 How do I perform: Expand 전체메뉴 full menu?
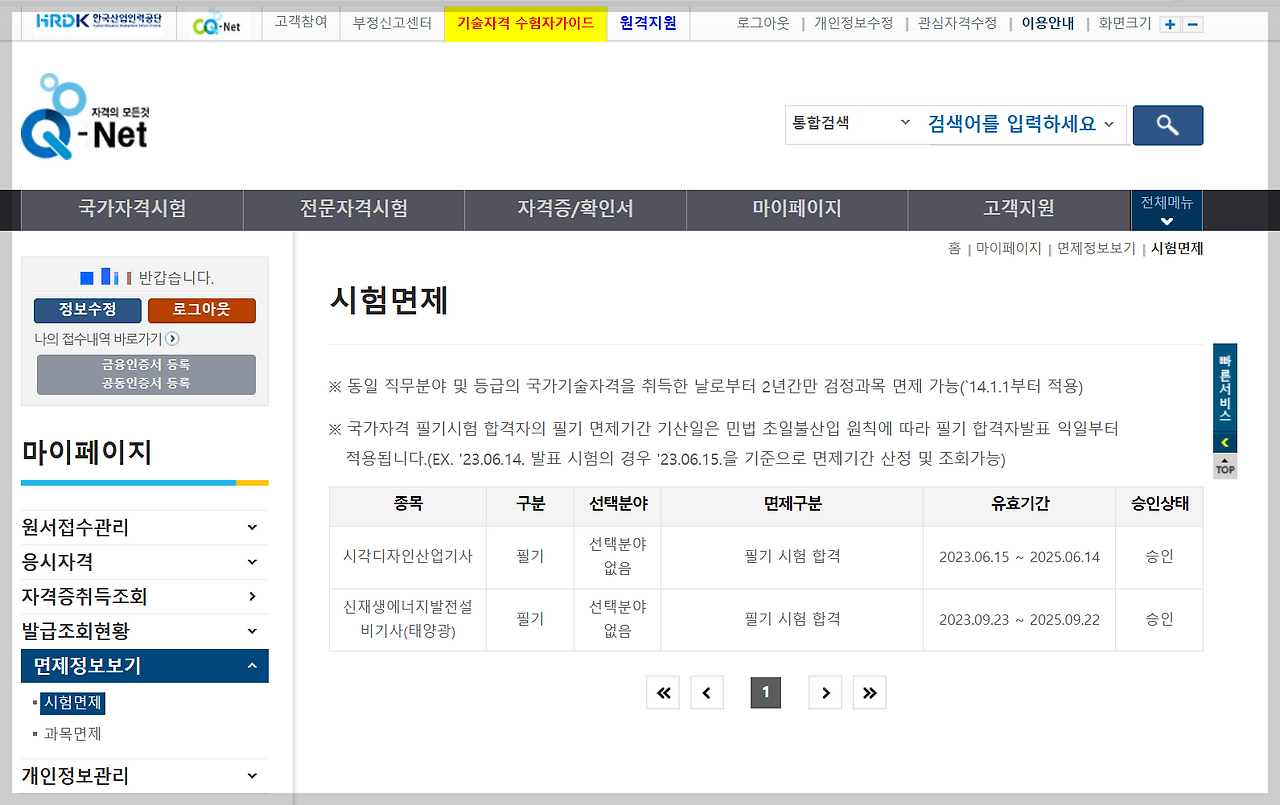pyautogui.click(x=1167, y=210)
